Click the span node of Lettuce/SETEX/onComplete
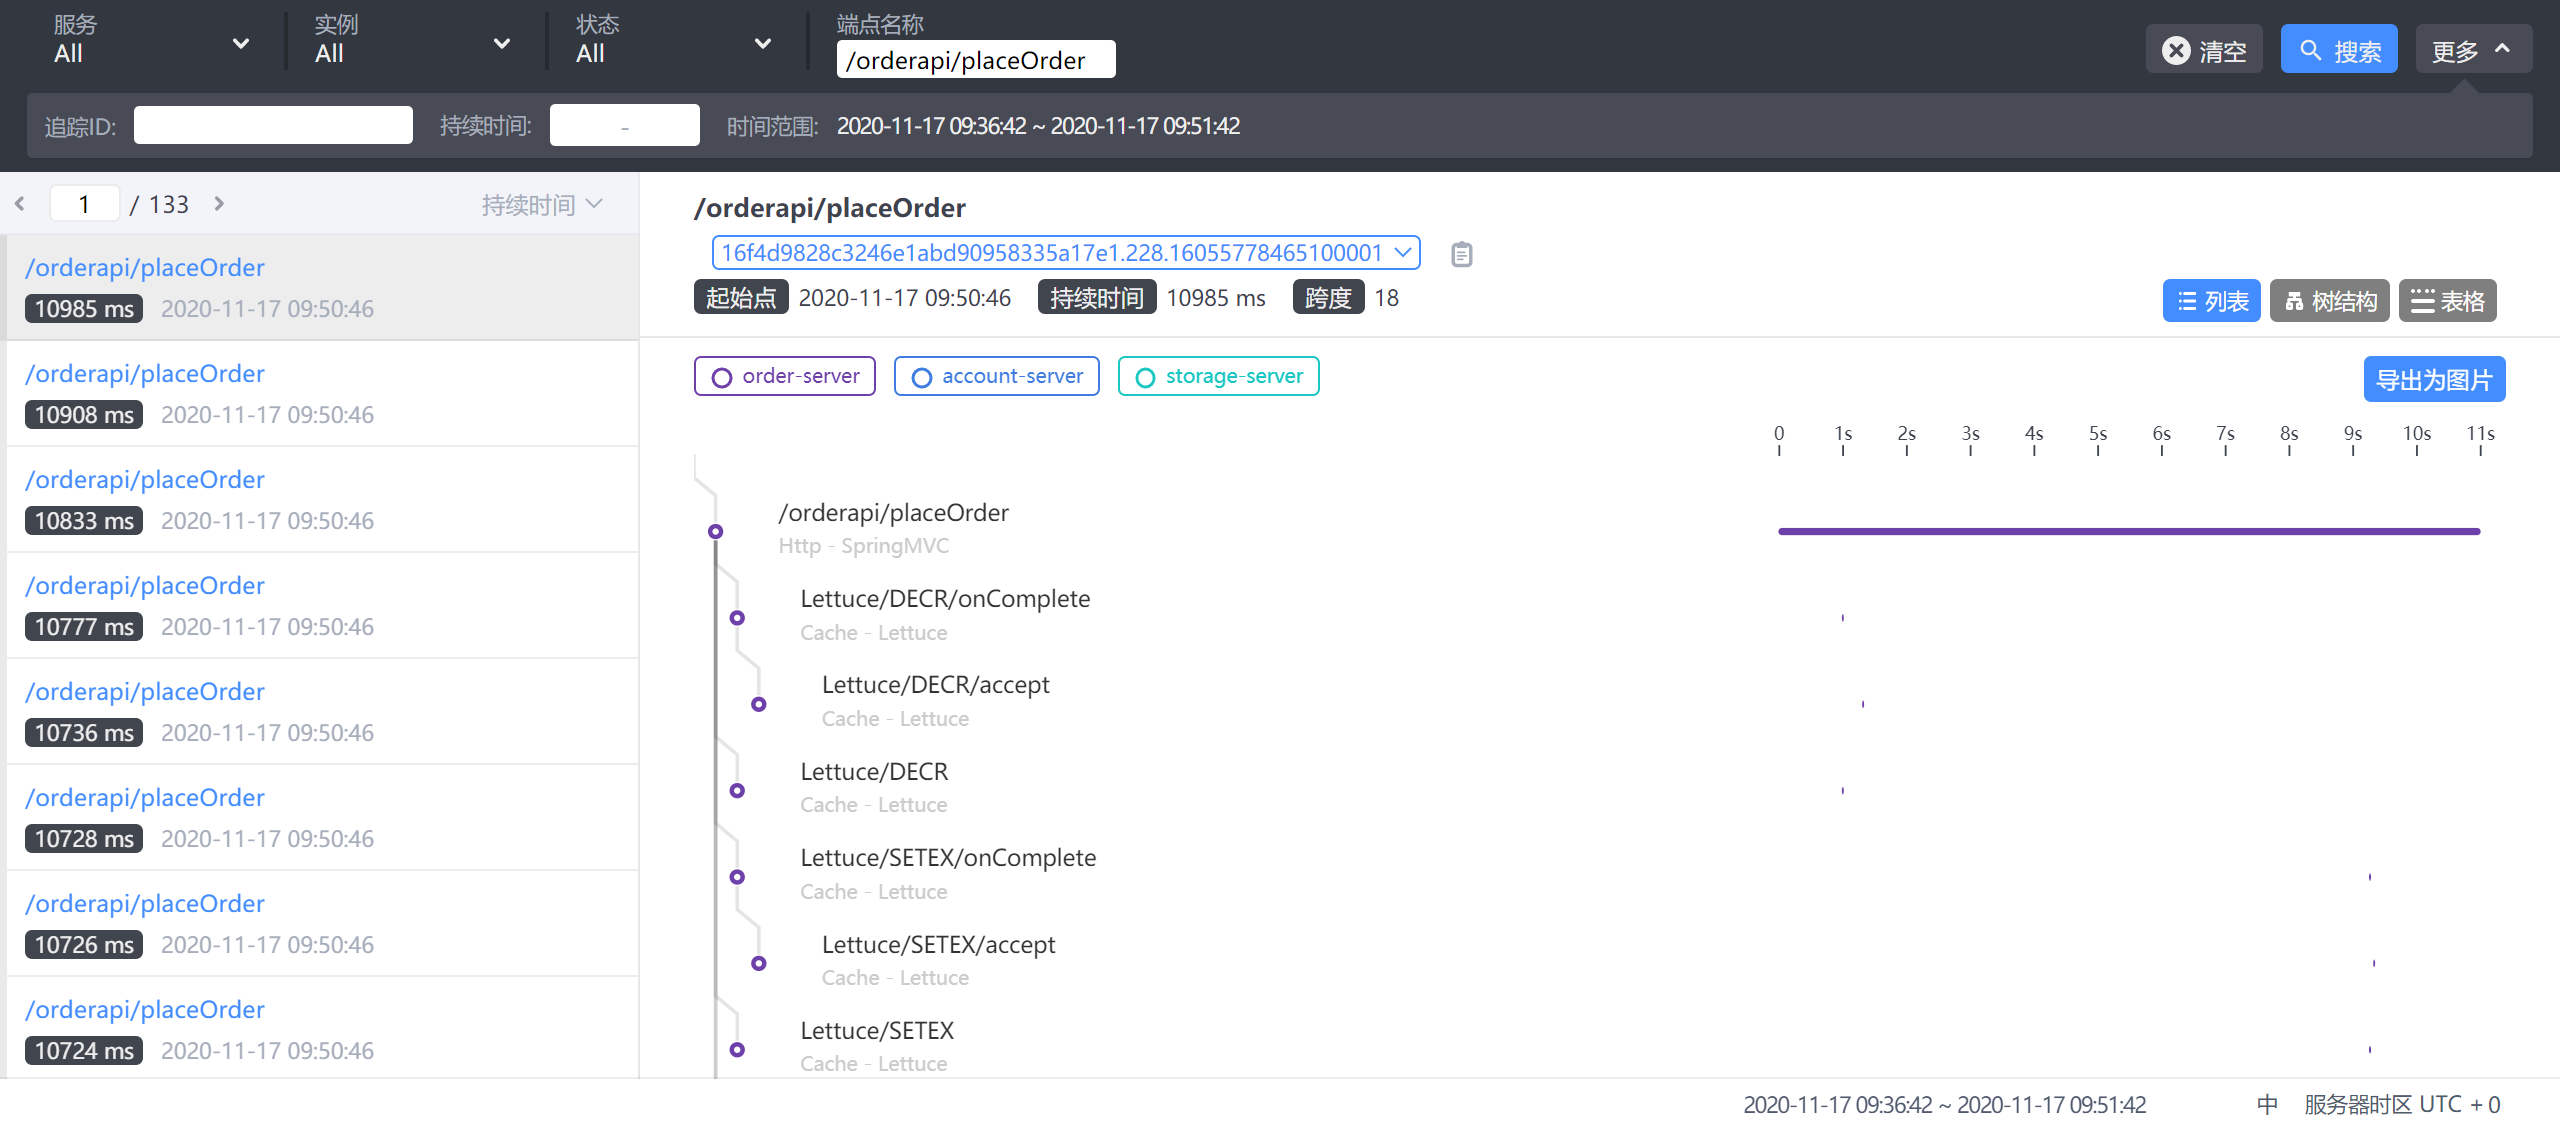 (737, 877)
